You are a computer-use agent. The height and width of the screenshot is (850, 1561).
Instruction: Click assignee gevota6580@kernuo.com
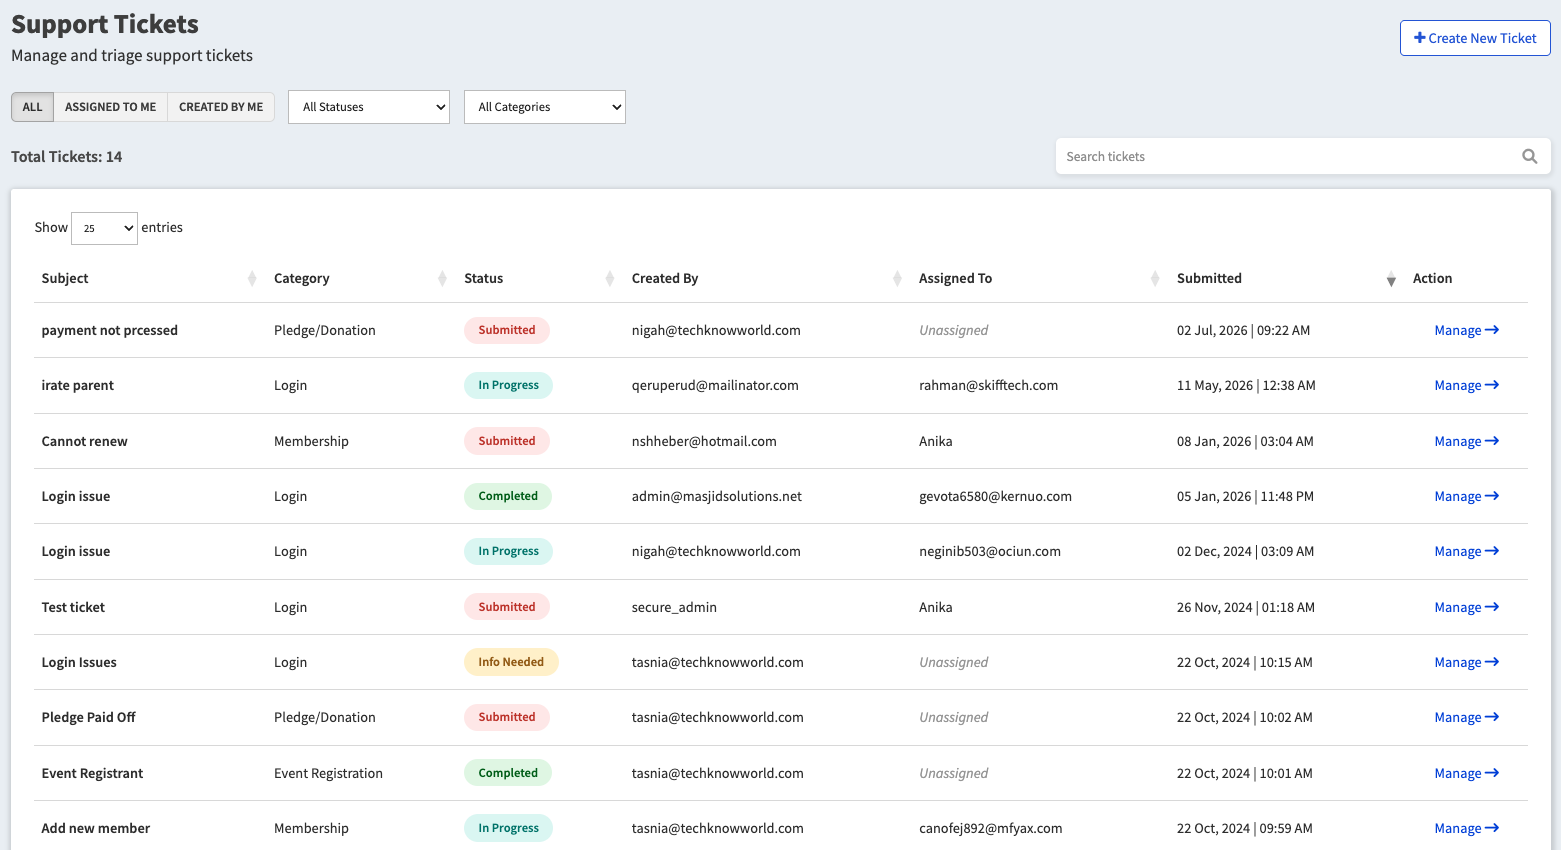click(995, 496)
